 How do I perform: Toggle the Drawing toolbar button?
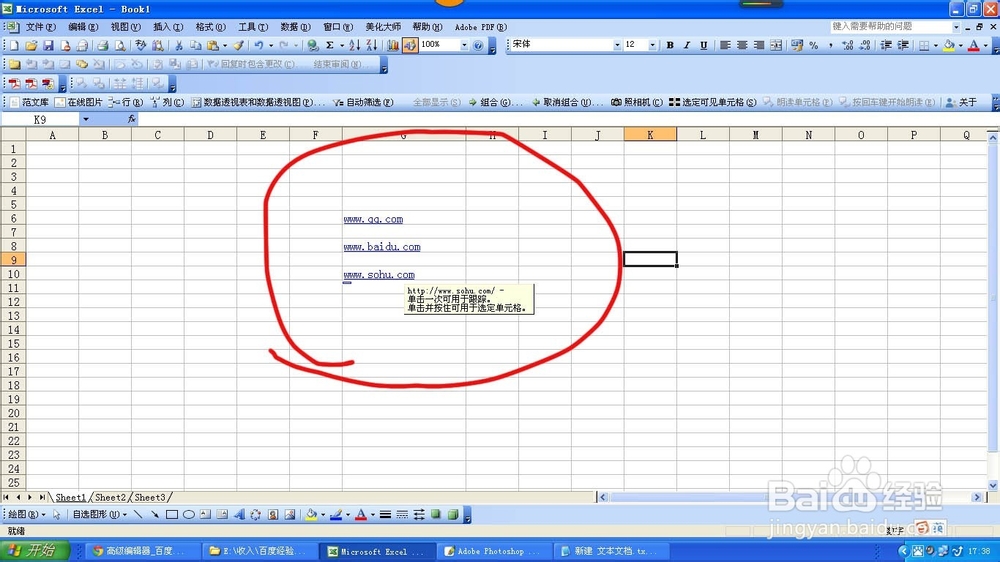pyautogui.click(x=409, y=45)
